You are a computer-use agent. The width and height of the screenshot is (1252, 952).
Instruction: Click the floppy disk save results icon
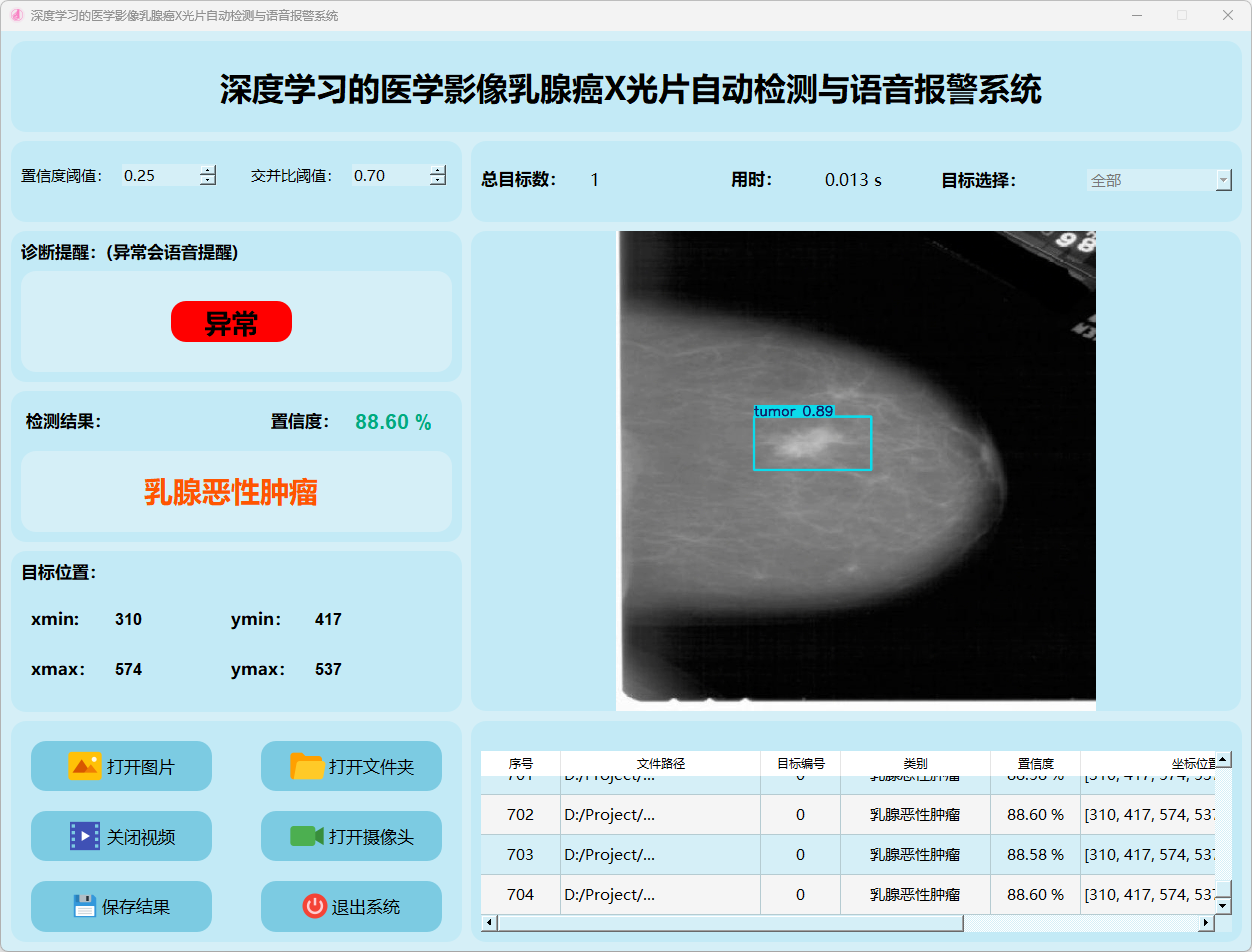tap(84, 906)
